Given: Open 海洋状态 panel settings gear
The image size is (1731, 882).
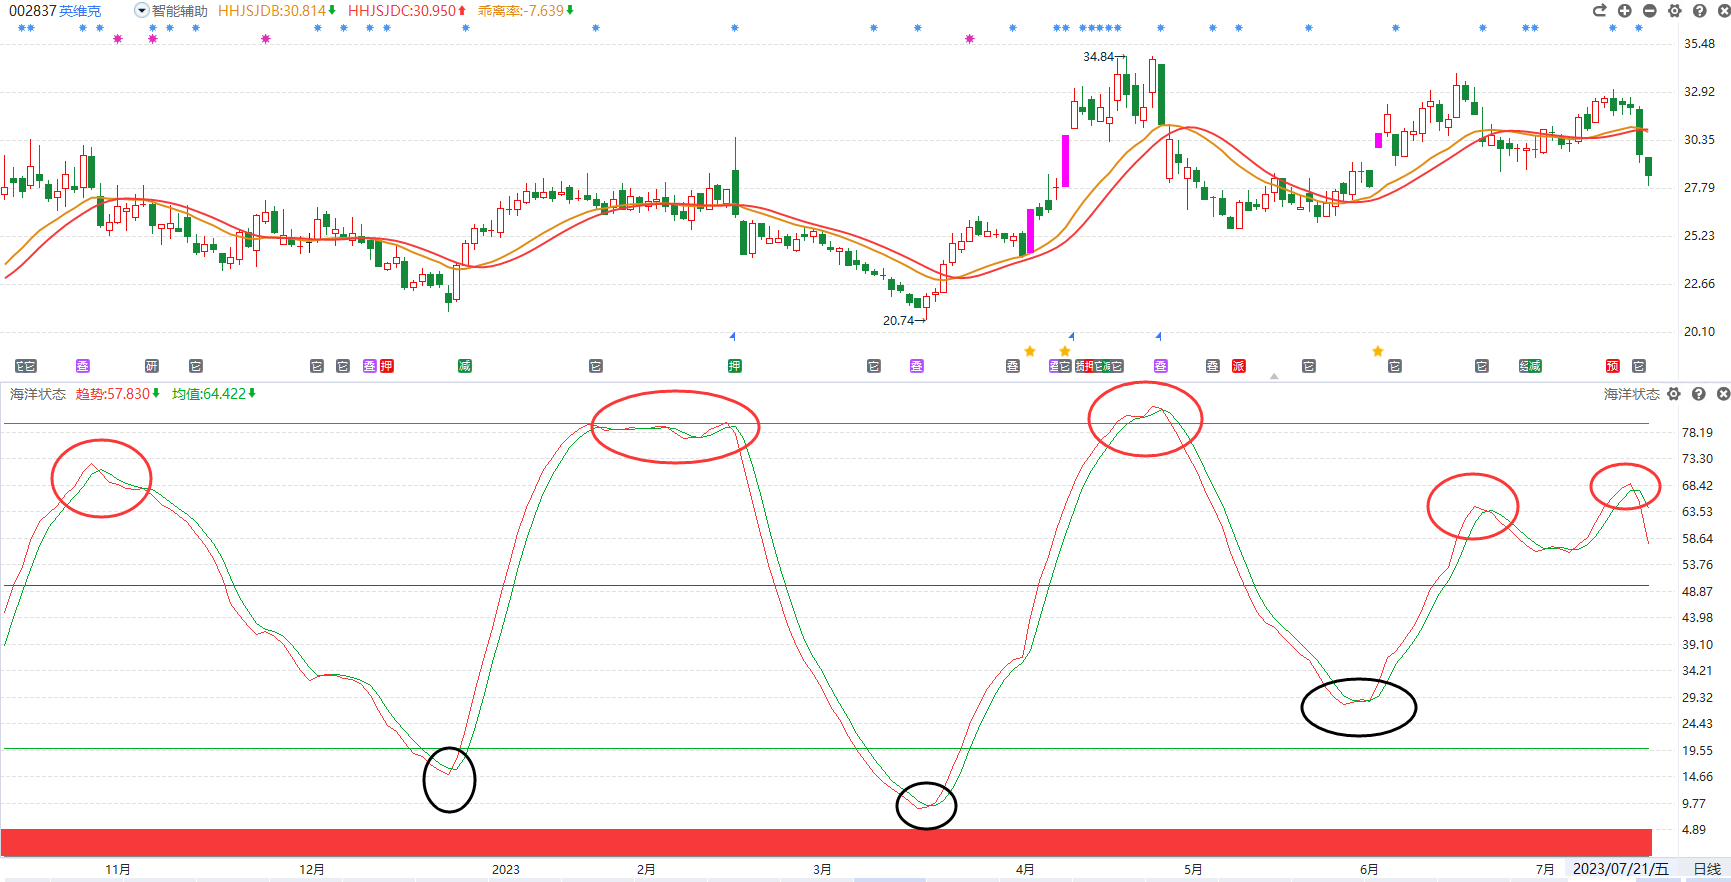Looking at the screenshot, I should point(1674,394).
